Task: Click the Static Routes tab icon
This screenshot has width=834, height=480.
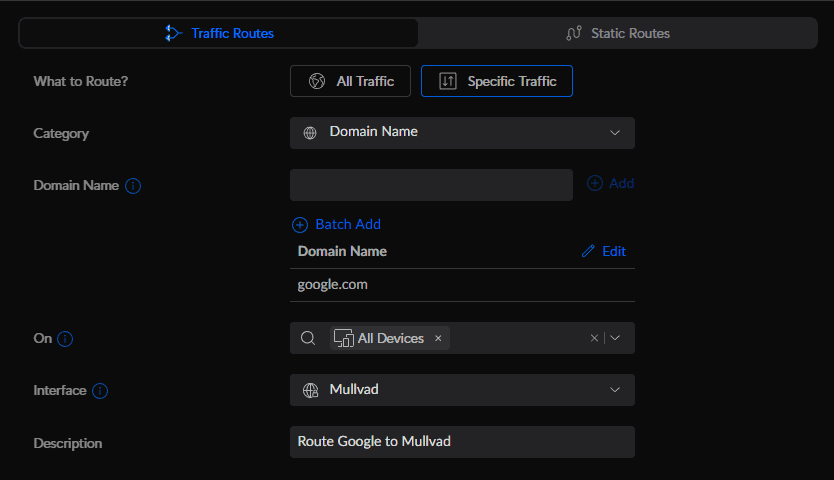Action: click(574, 33)
